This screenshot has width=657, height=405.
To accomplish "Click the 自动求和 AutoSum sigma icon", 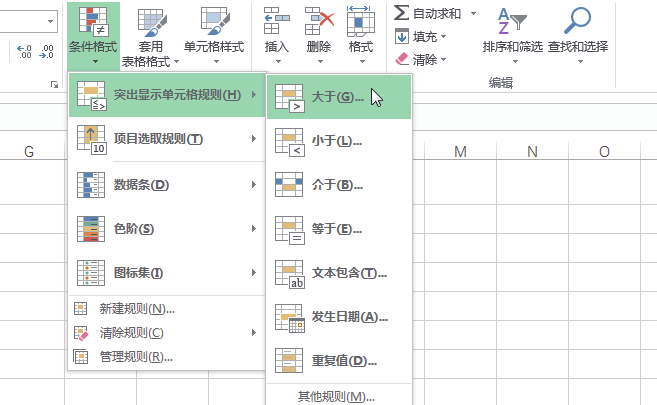I will pyautogui.click(x=401, y=13).
